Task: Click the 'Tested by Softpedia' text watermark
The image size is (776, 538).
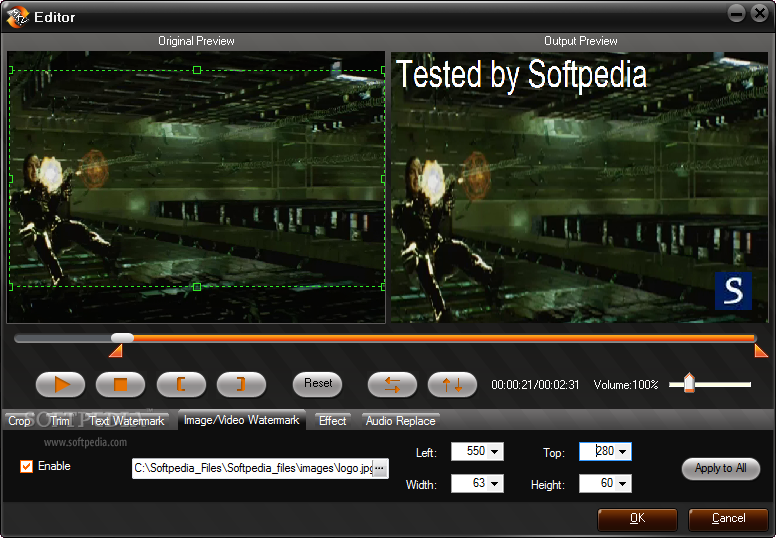Action: (x=522, y=75)
